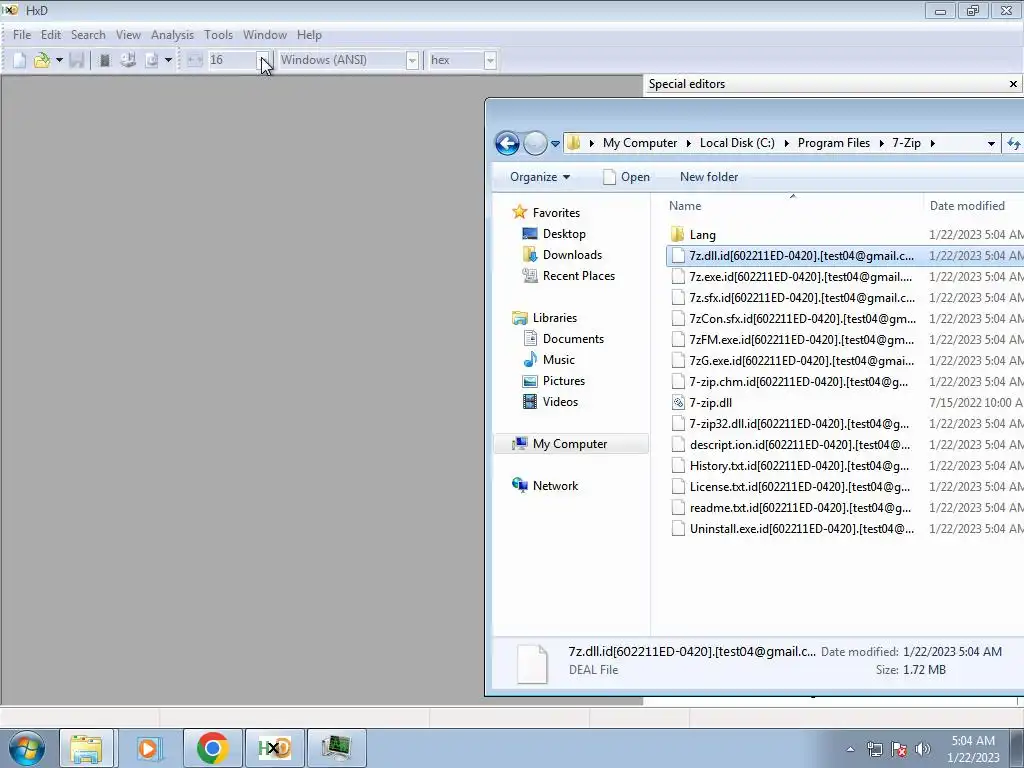Click the Windows Start button
Viewport: 1024px width, 768px height.
(27, 748)
